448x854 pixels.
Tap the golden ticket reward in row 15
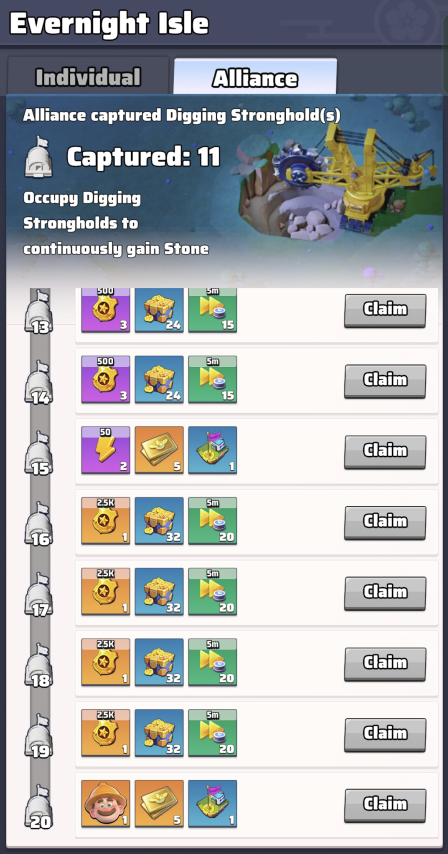(x=159, y=450)
